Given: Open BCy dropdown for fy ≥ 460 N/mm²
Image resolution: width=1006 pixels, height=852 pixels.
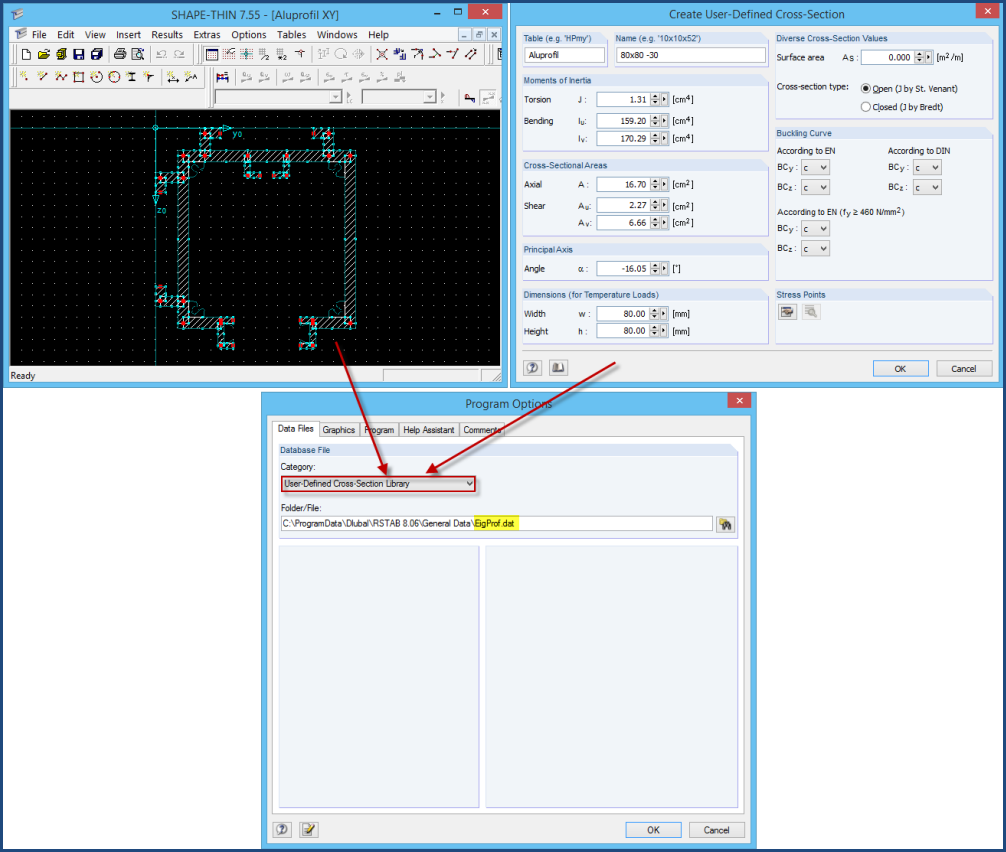Looking at the screenshot, I should [815, 228].
